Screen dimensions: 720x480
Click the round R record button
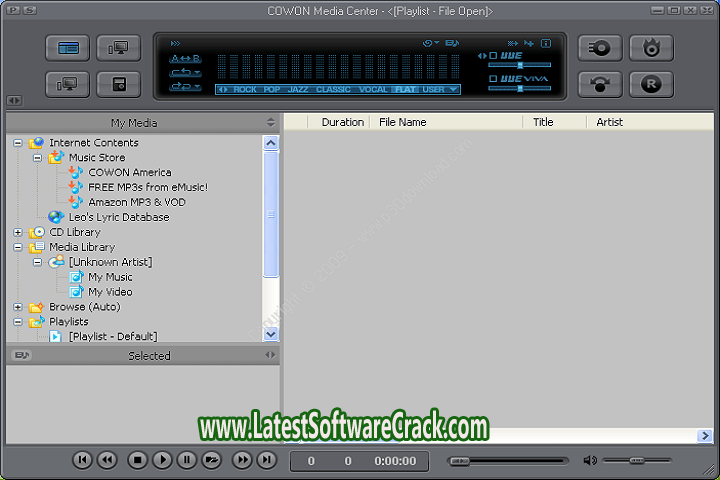(651, 84)
